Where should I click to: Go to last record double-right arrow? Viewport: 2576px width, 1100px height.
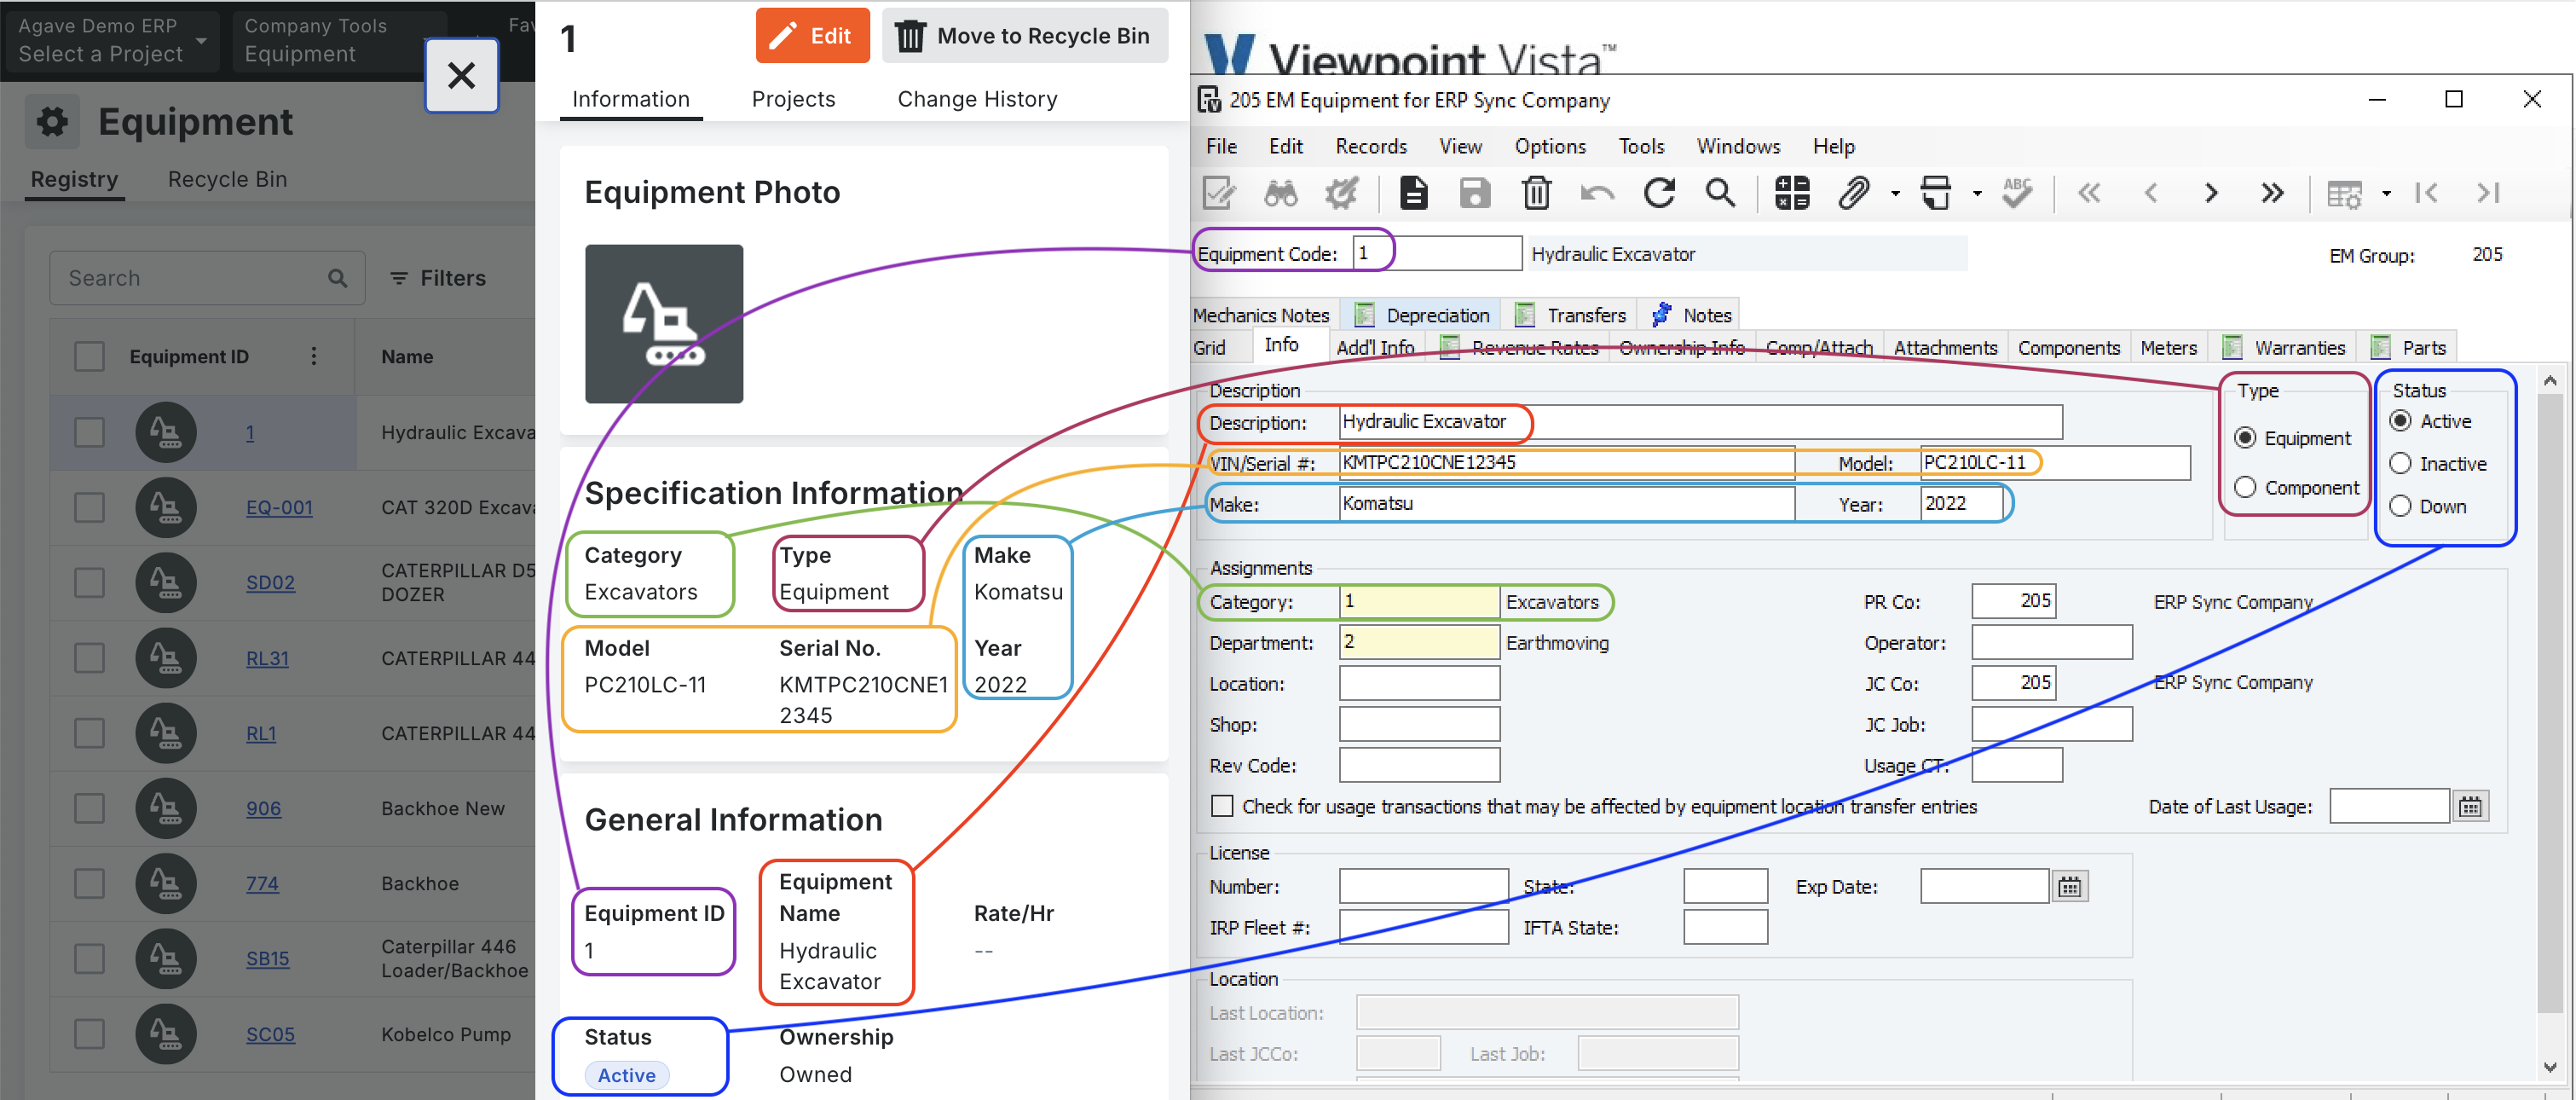[2272, 193]
